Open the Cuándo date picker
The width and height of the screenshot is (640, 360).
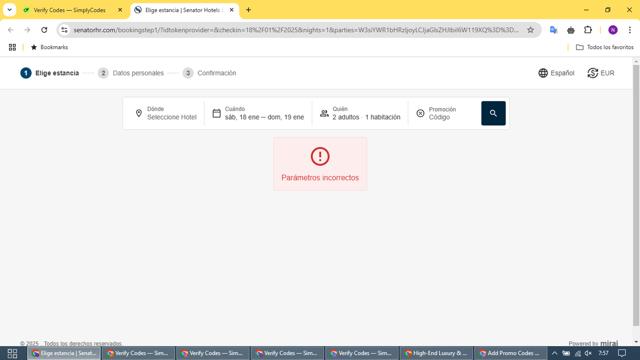[x=258, y=113]
